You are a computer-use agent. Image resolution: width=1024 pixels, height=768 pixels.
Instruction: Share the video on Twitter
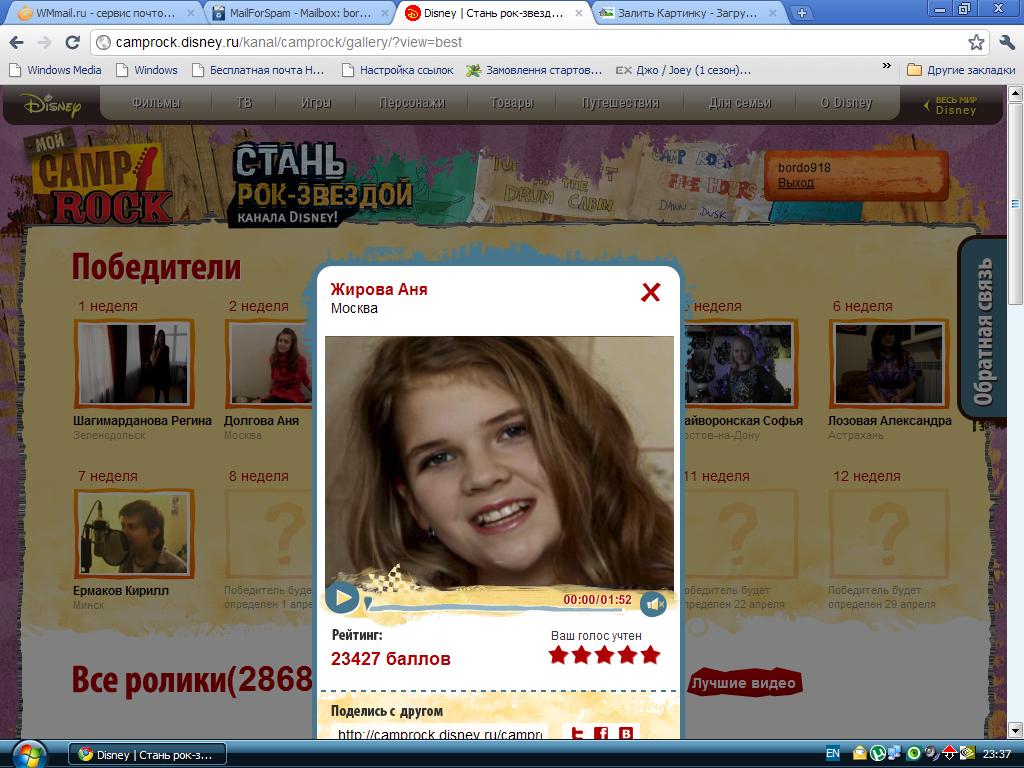[x=576, y=733]
